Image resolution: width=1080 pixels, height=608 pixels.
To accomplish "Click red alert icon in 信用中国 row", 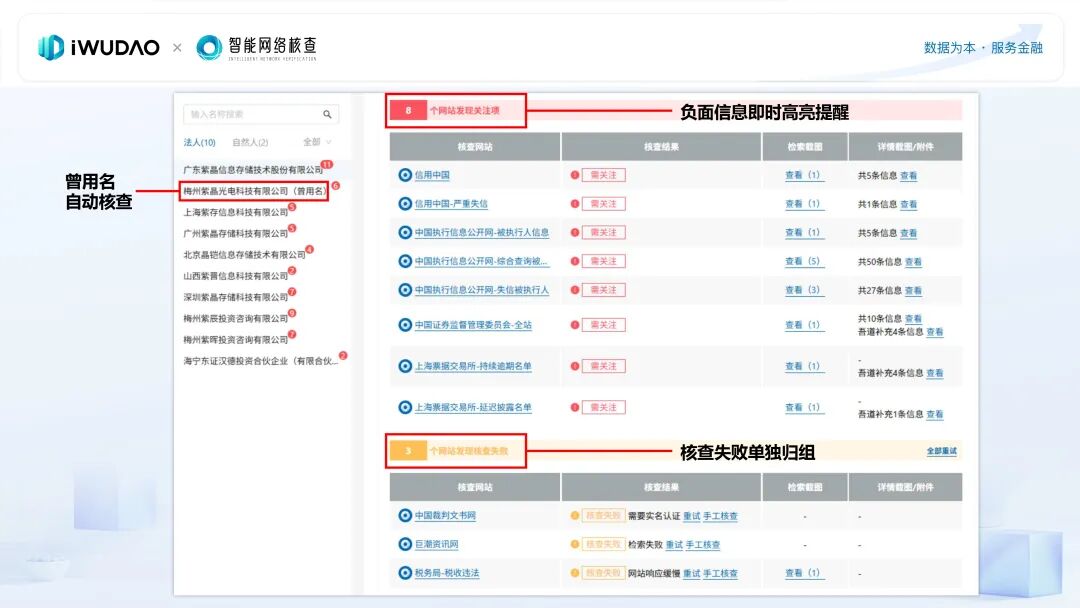I will pos(574,175).
